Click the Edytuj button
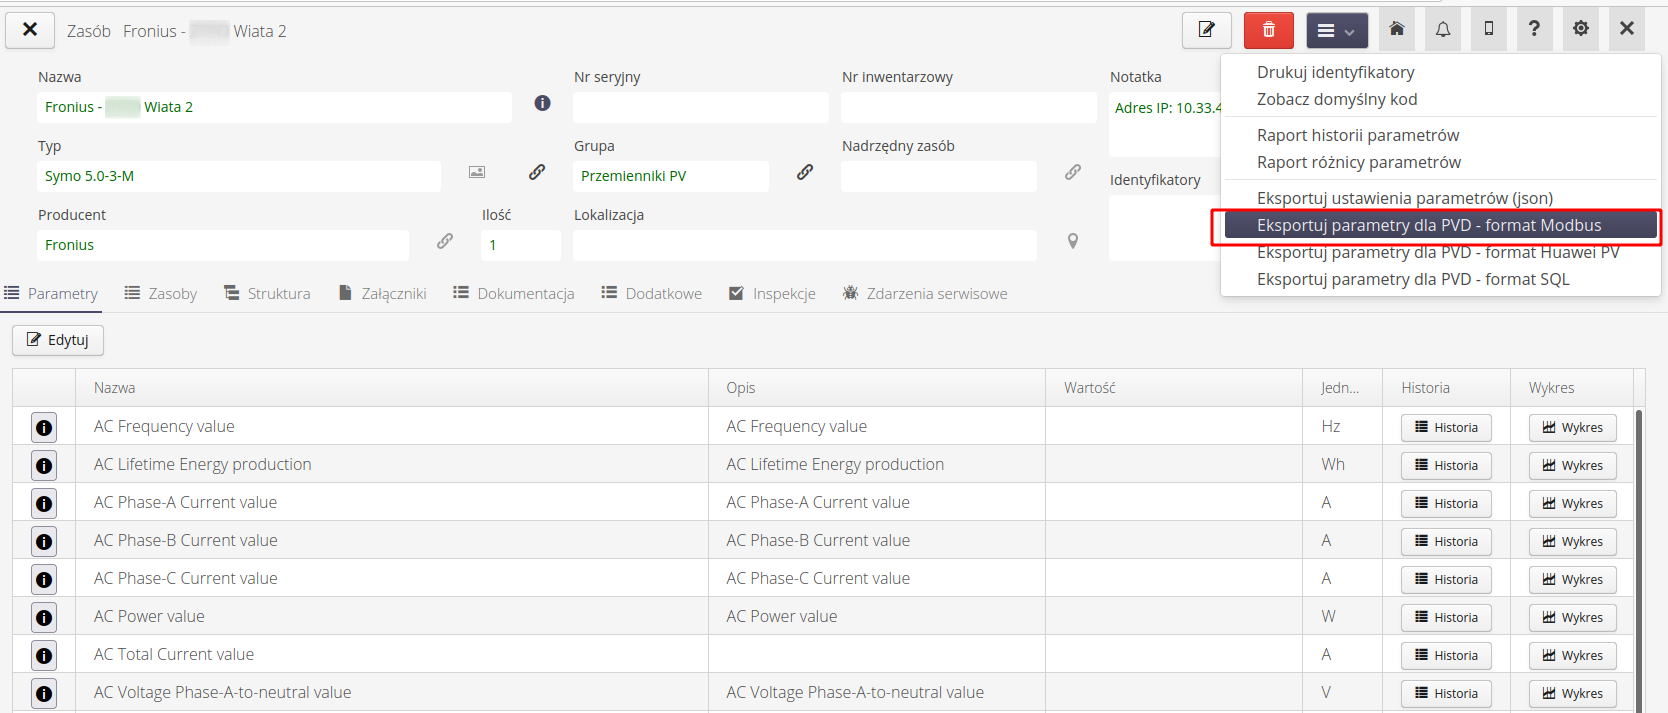This screenshot has width=1668, height=713. coord(58,340)
